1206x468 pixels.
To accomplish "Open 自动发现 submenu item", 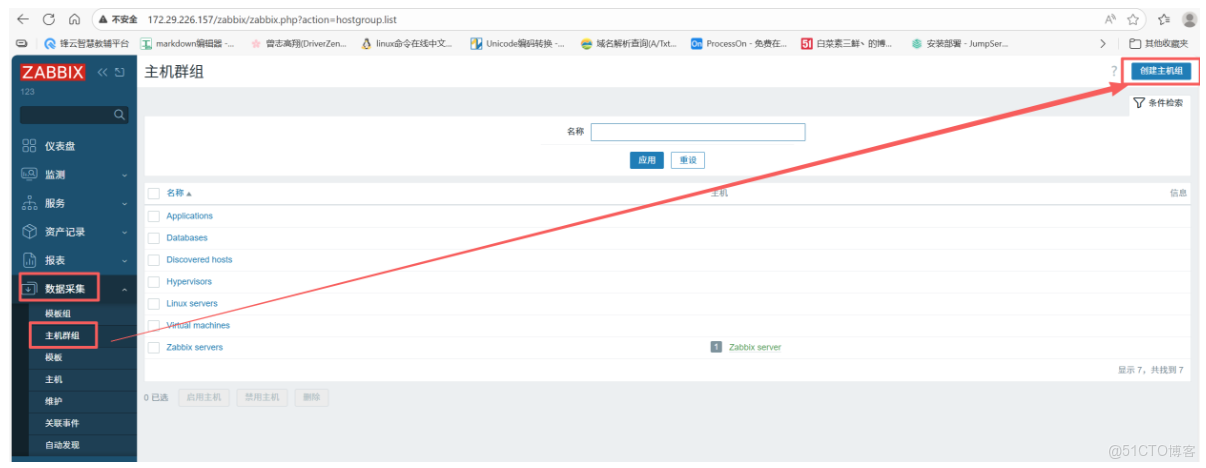I will coord(62,446).
